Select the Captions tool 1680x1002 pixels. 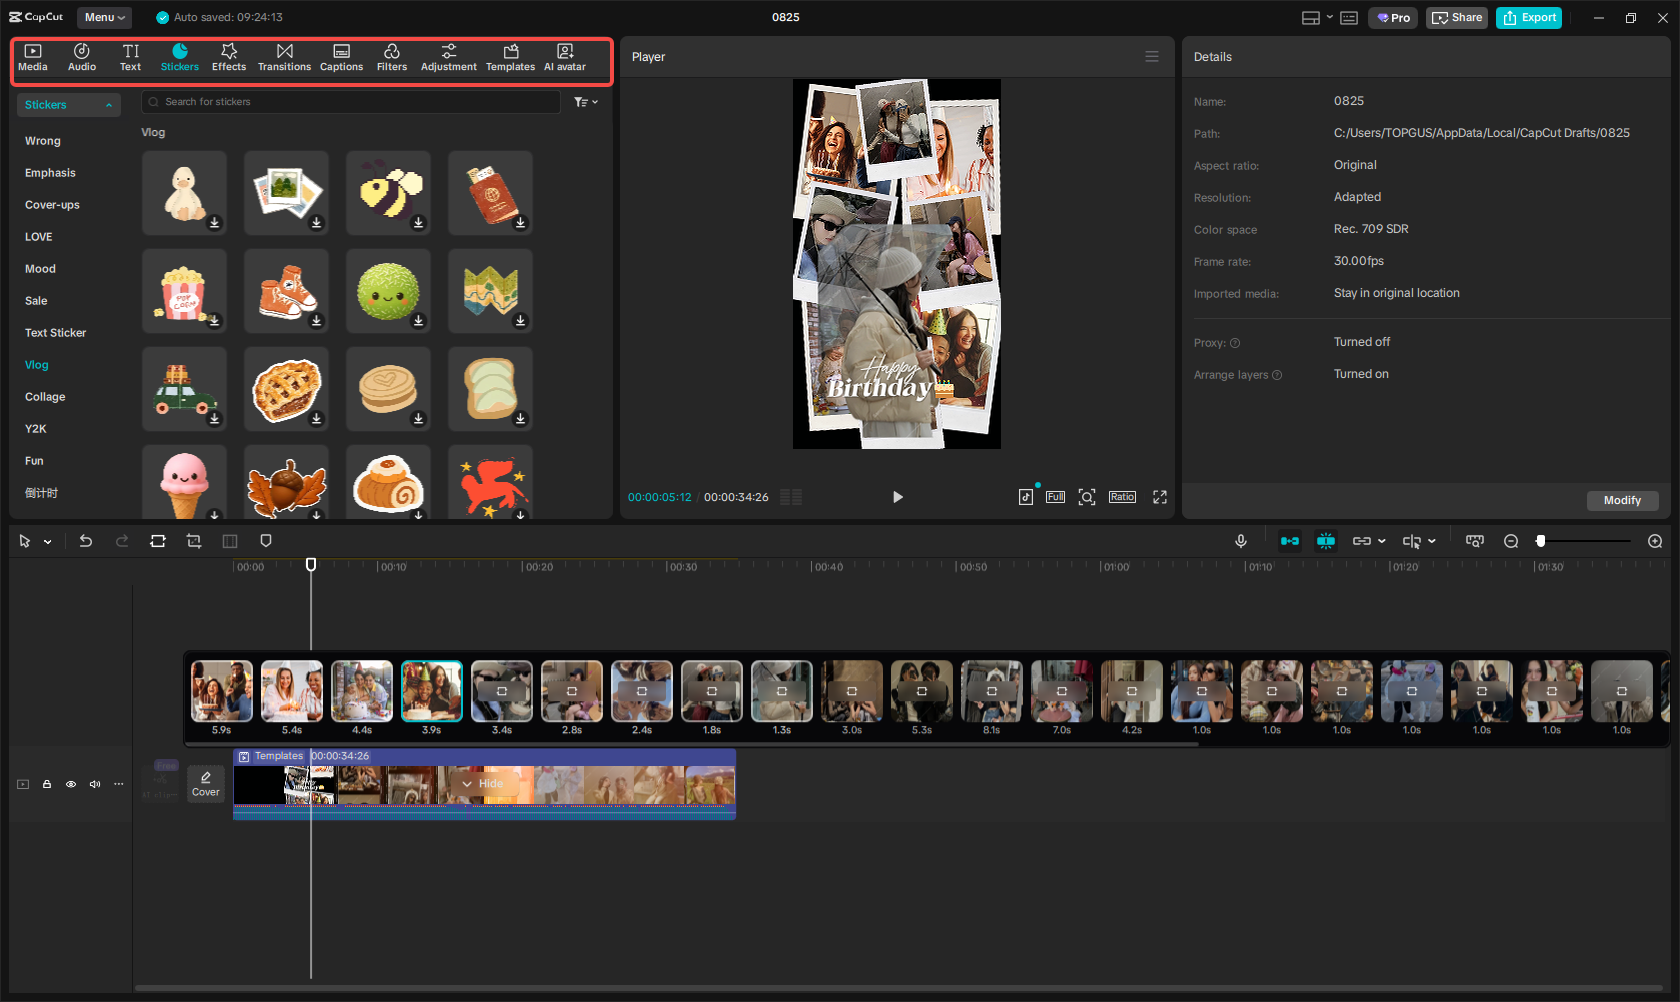click(x=341, y=56)
